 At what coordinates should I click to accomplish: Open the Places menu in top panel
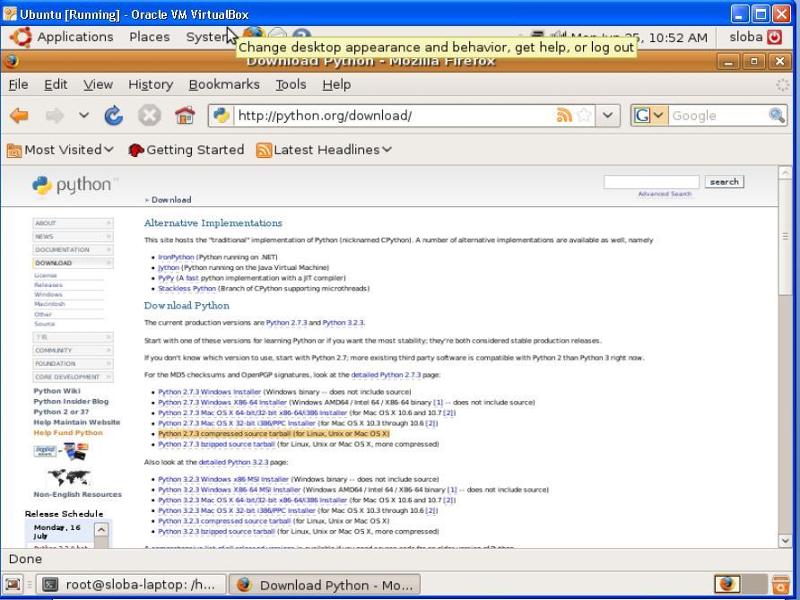[x=149, y=37]
